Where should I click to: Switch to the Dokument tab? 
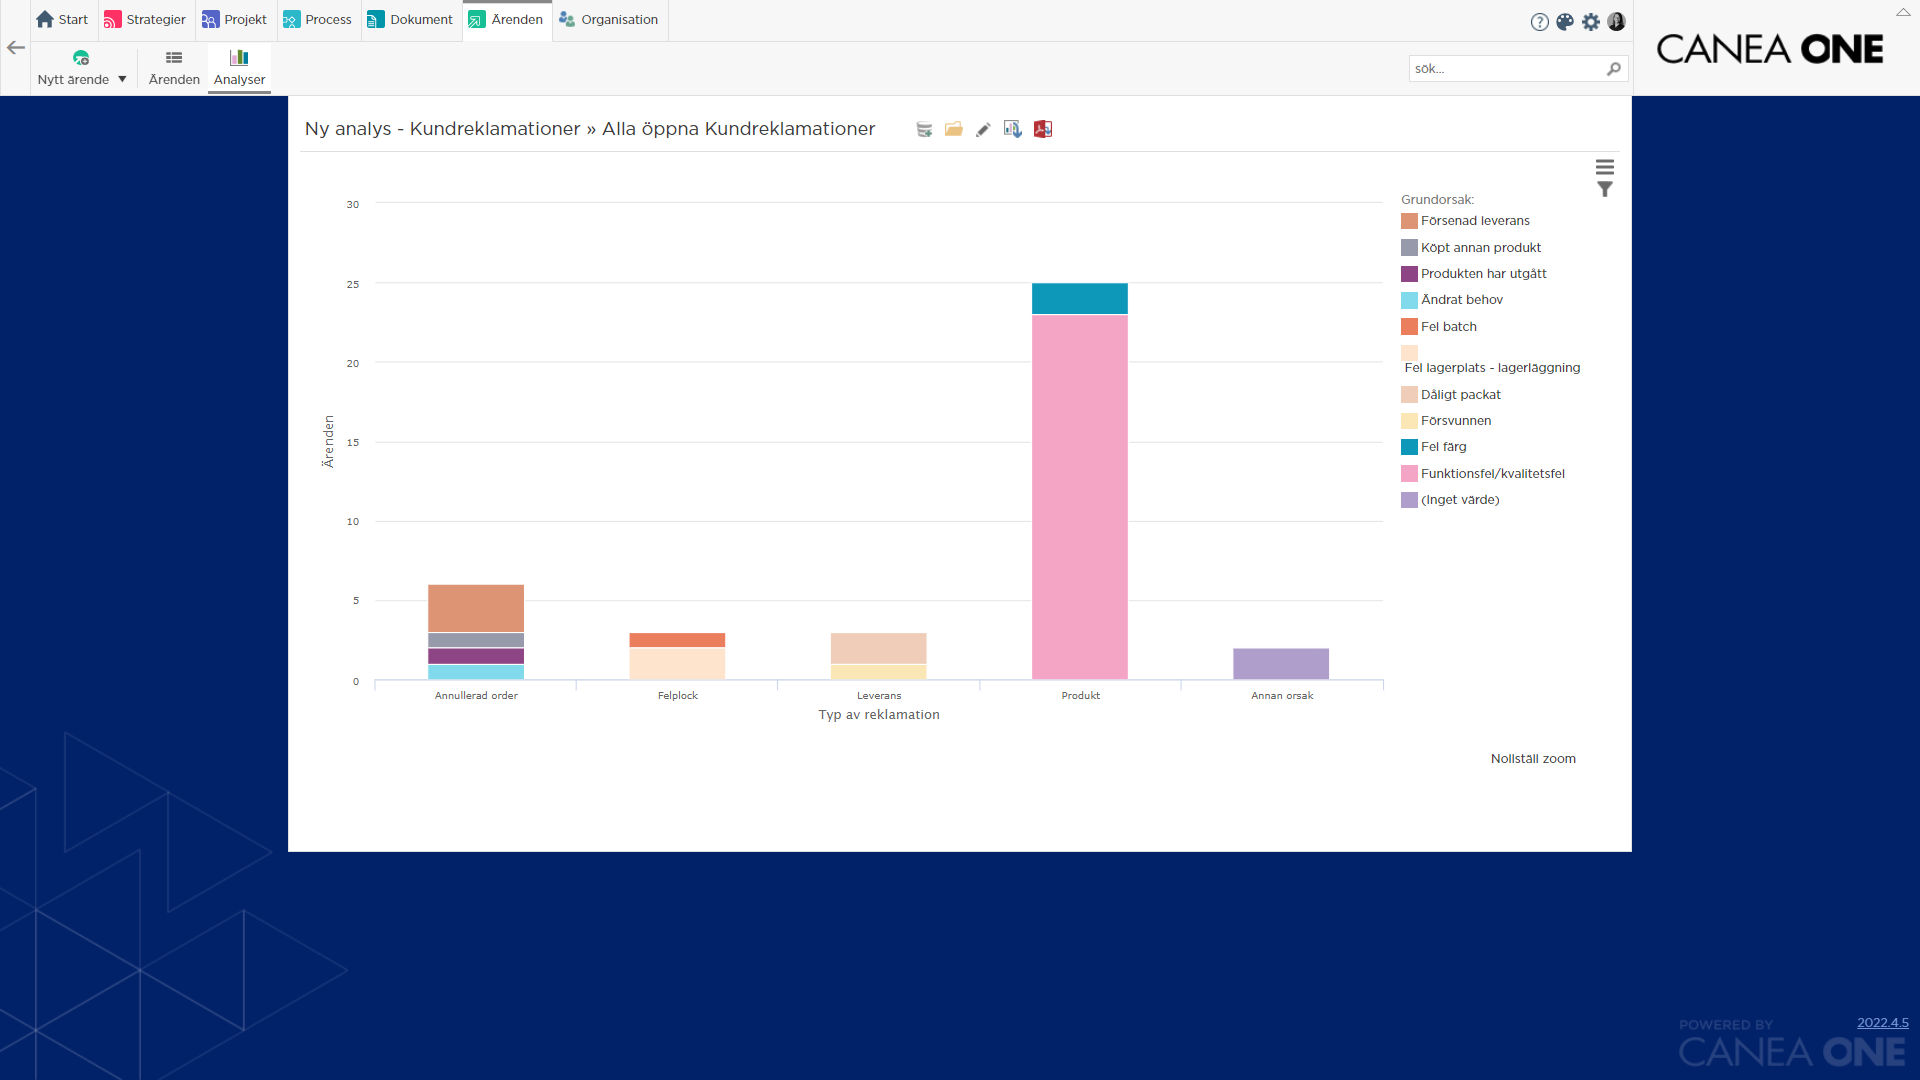411,20
